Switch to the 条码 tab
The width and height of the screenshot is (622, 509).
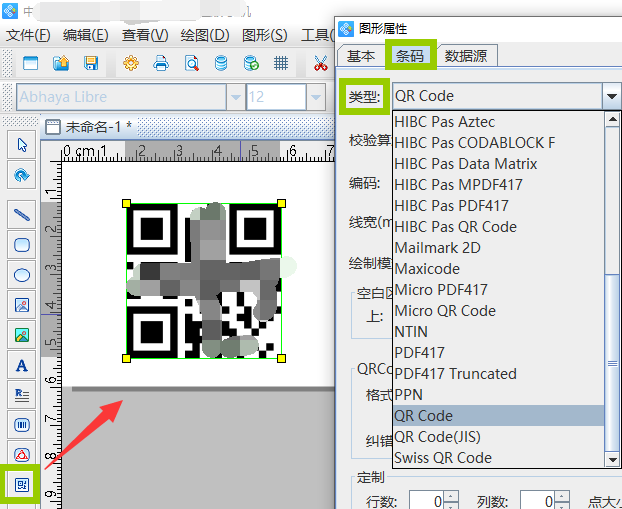pyautogui.click(x=410, y=56)
